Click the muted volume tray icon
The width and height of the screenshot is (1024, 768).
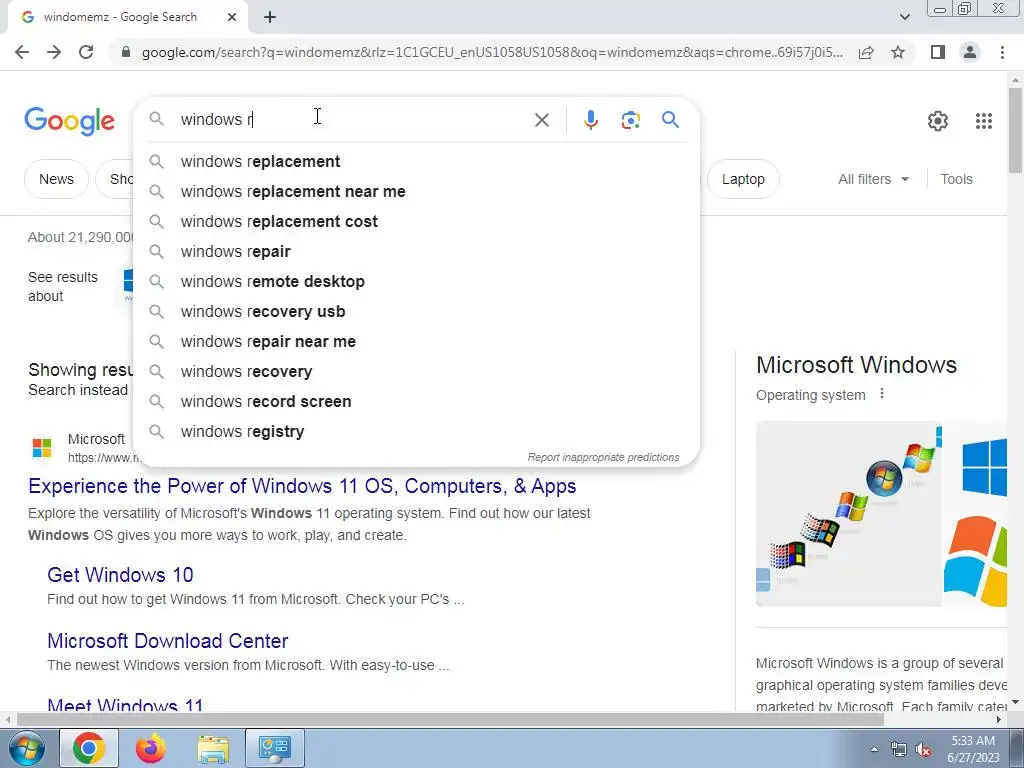coord(923,750)
